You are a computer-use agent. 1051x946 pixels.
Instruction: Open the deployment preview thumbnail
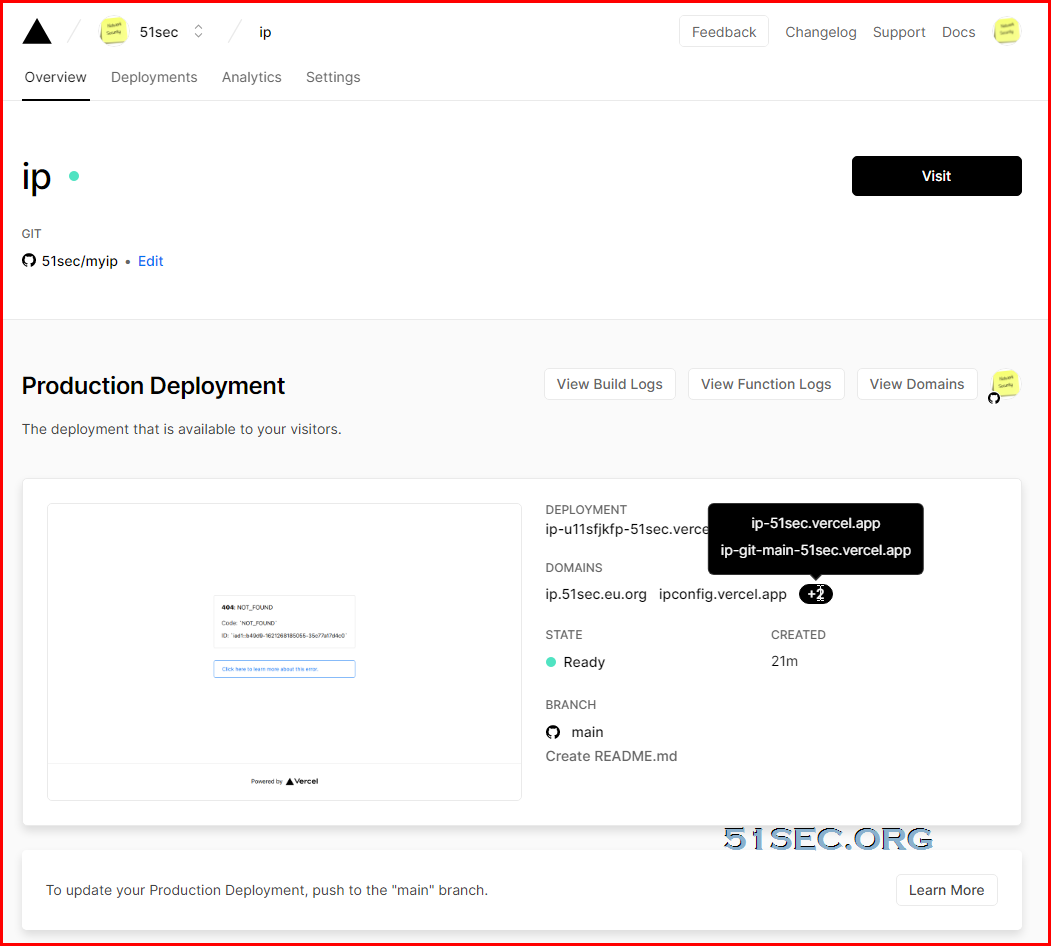point(284,652)
